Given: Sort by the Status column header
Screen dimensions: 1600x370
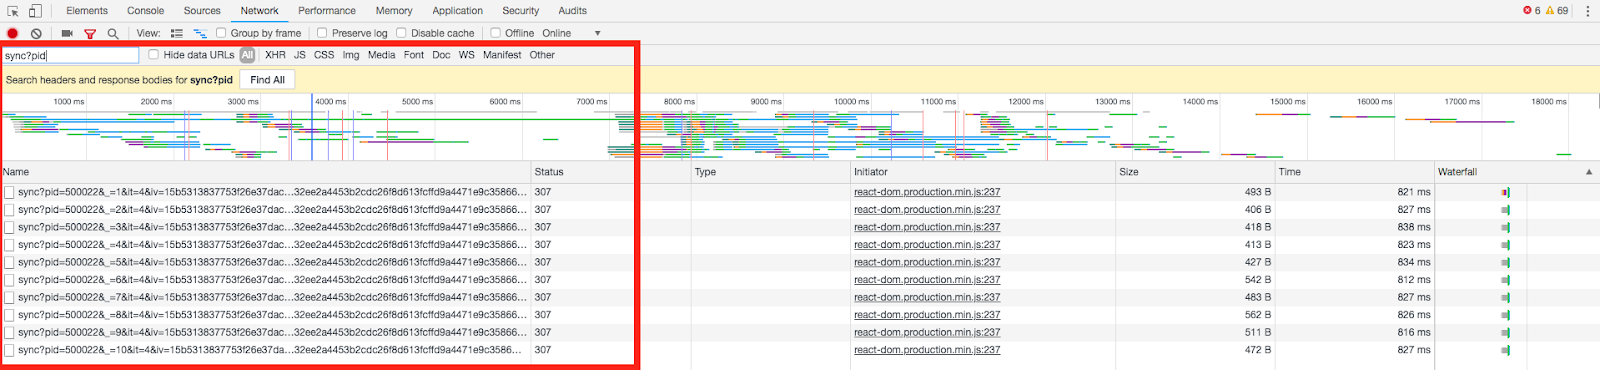Looking at the screenshot, I should click(611, 172).
